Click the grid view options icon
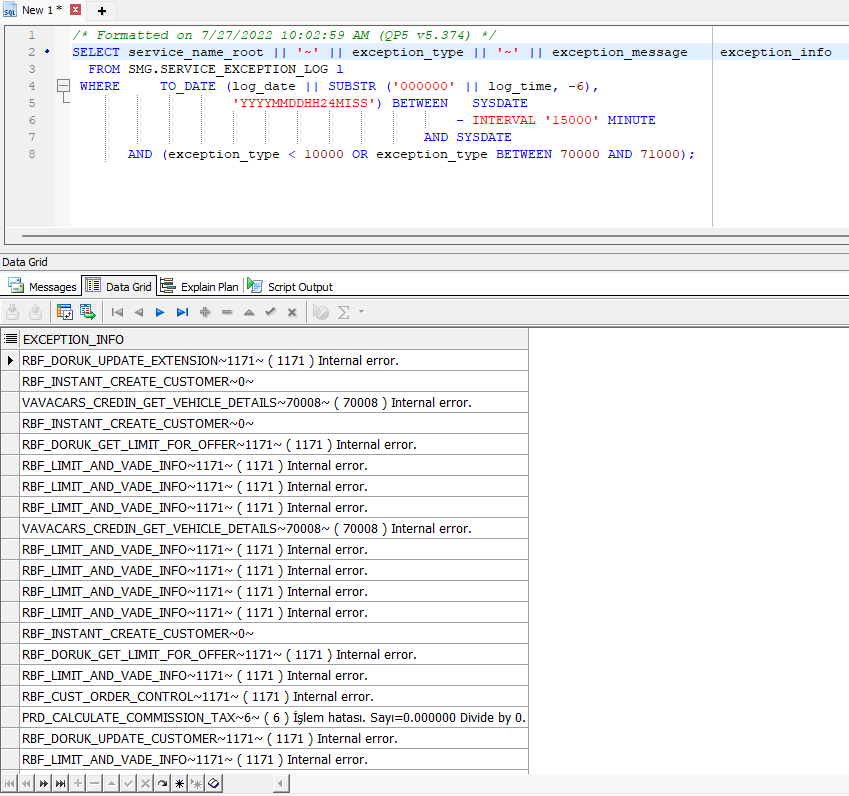 click(64, 312)
